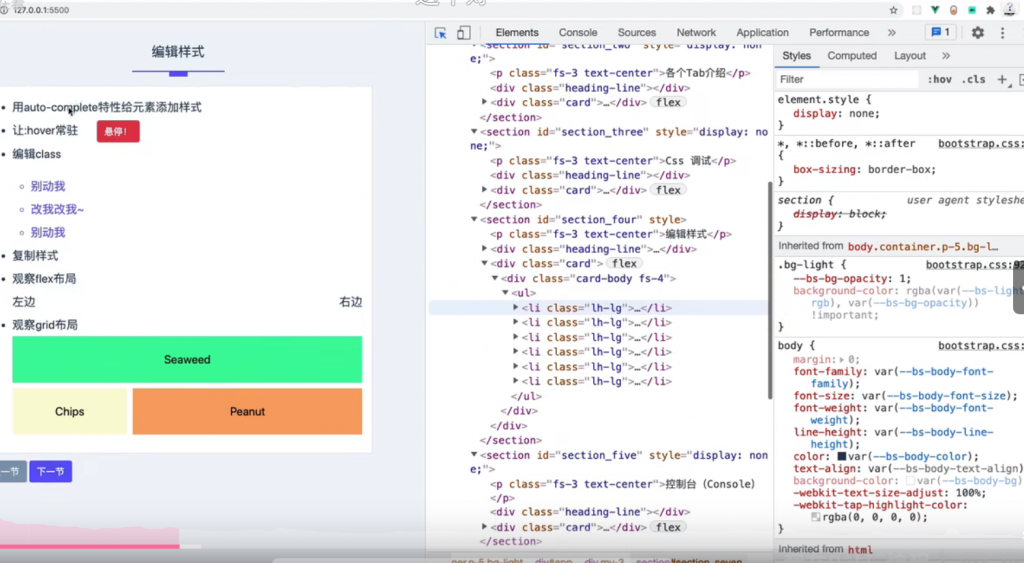Show more DevTools panels with chevron
The width and height of the screenshot is (1024, 563).
tap(891, 33)
